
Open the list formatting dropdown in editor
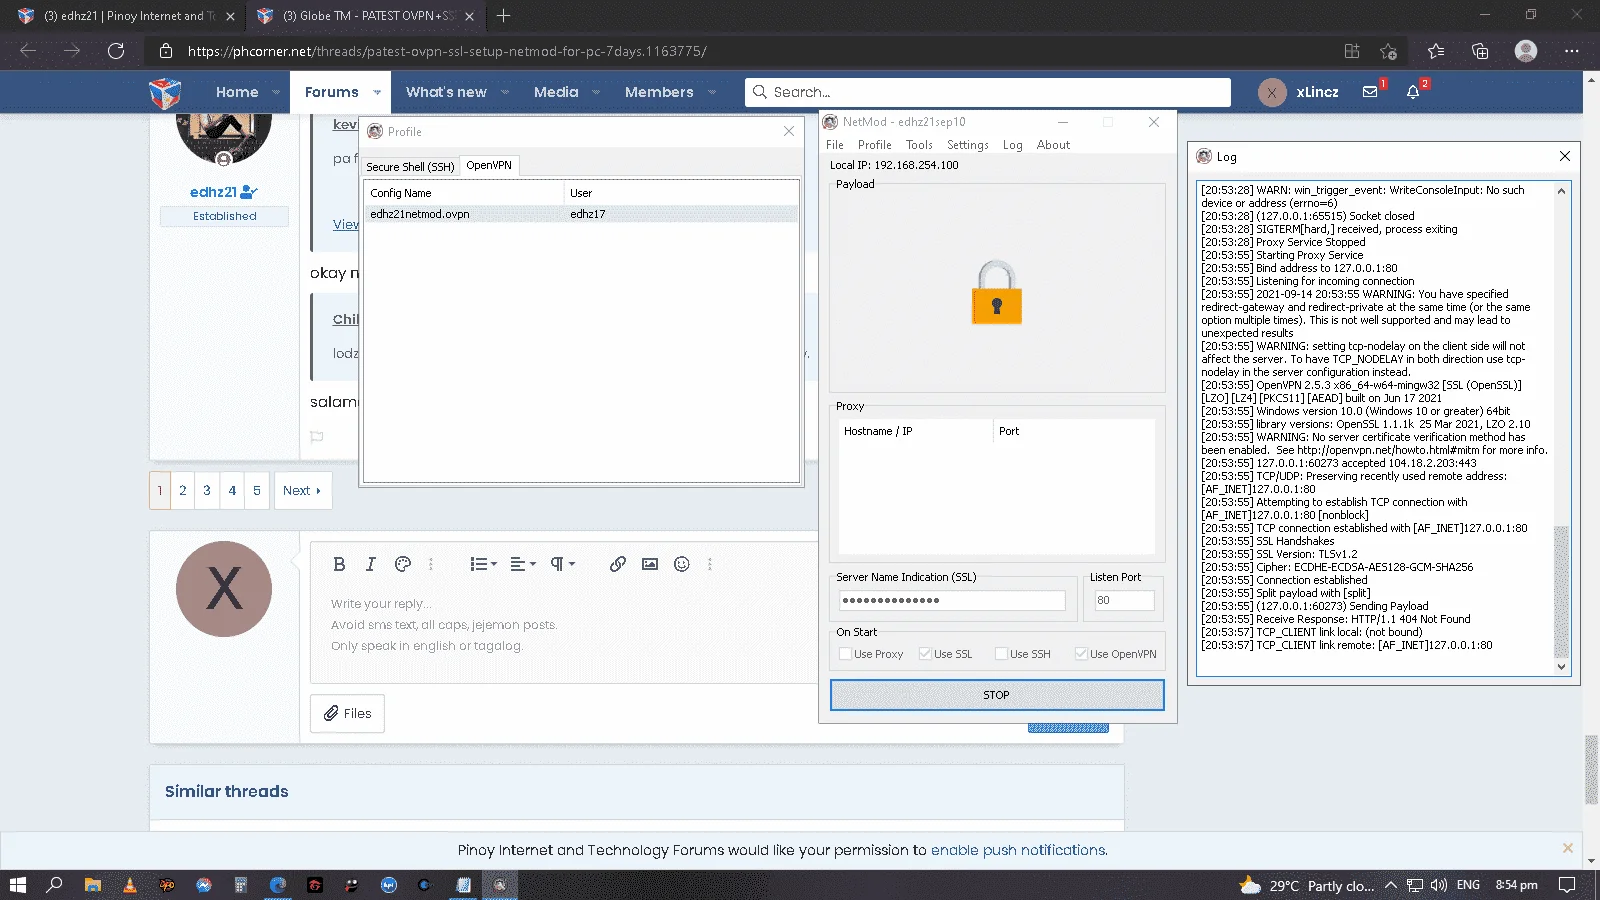tap(483, 564)
